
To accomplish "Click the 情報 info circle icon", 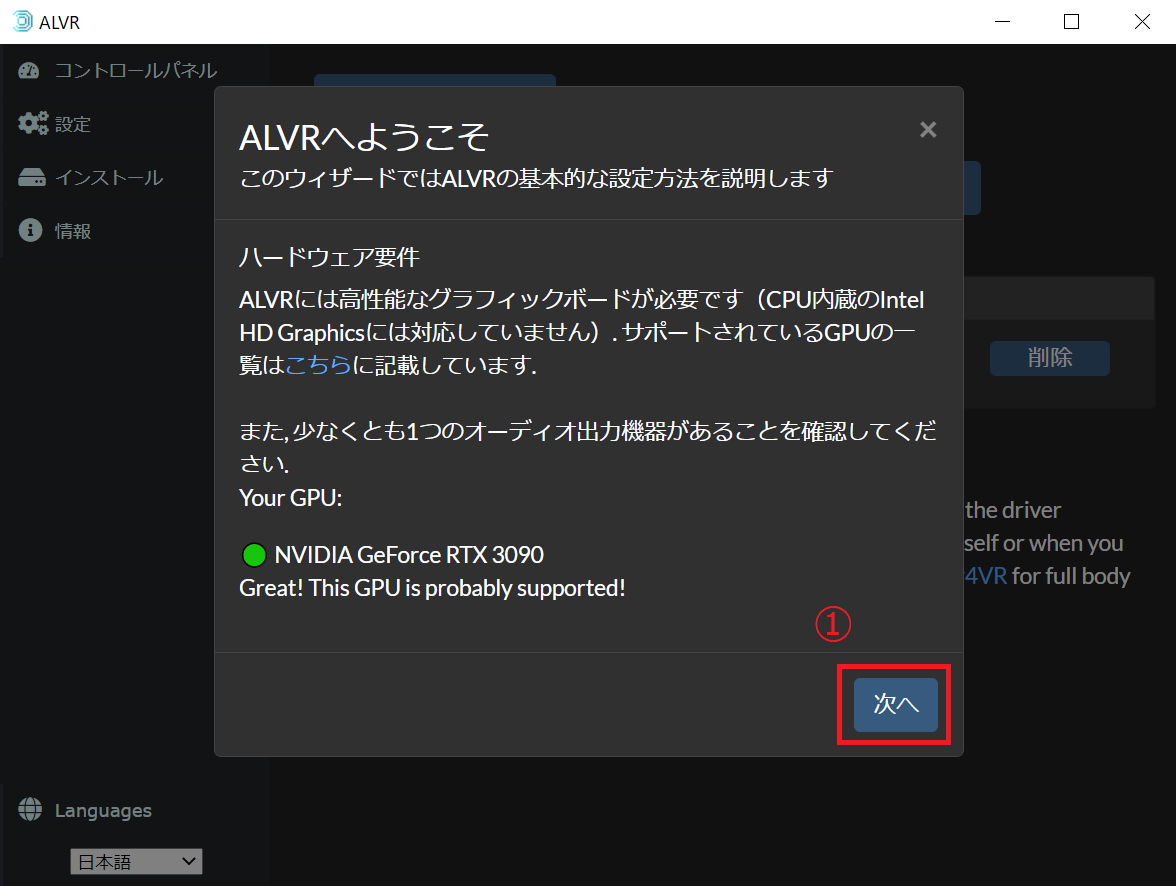I will coord(30,230).
